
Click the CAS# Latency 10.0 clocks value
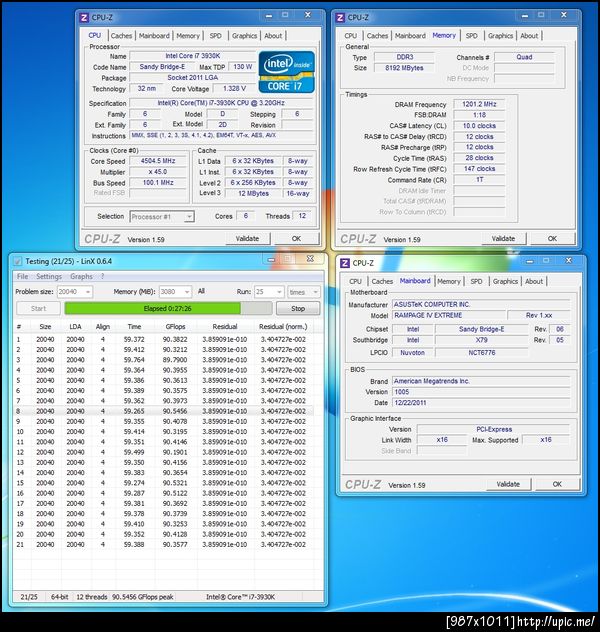coord(479,126)
